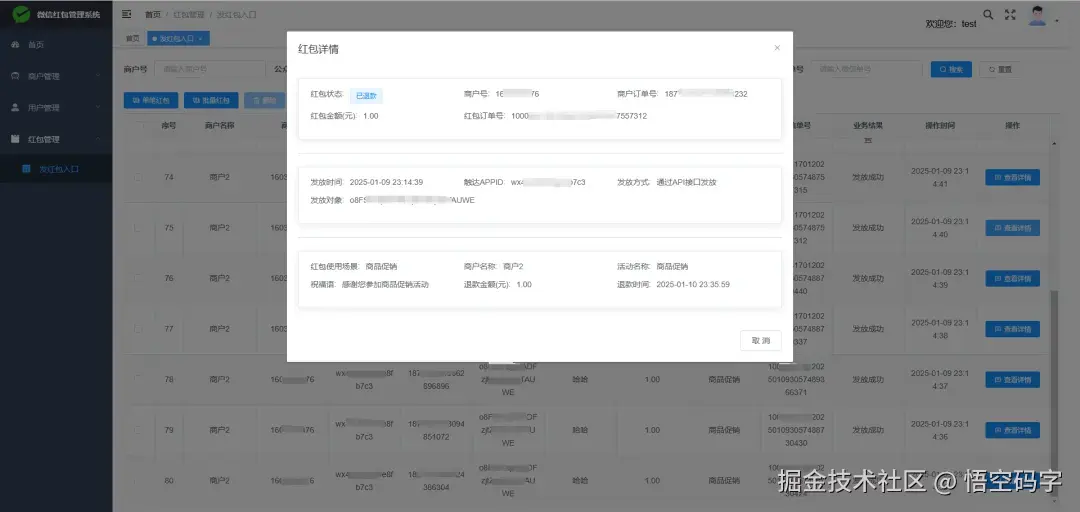Switch to the 首页 page tab
The image size is (1080, 512).
(133, 39)
